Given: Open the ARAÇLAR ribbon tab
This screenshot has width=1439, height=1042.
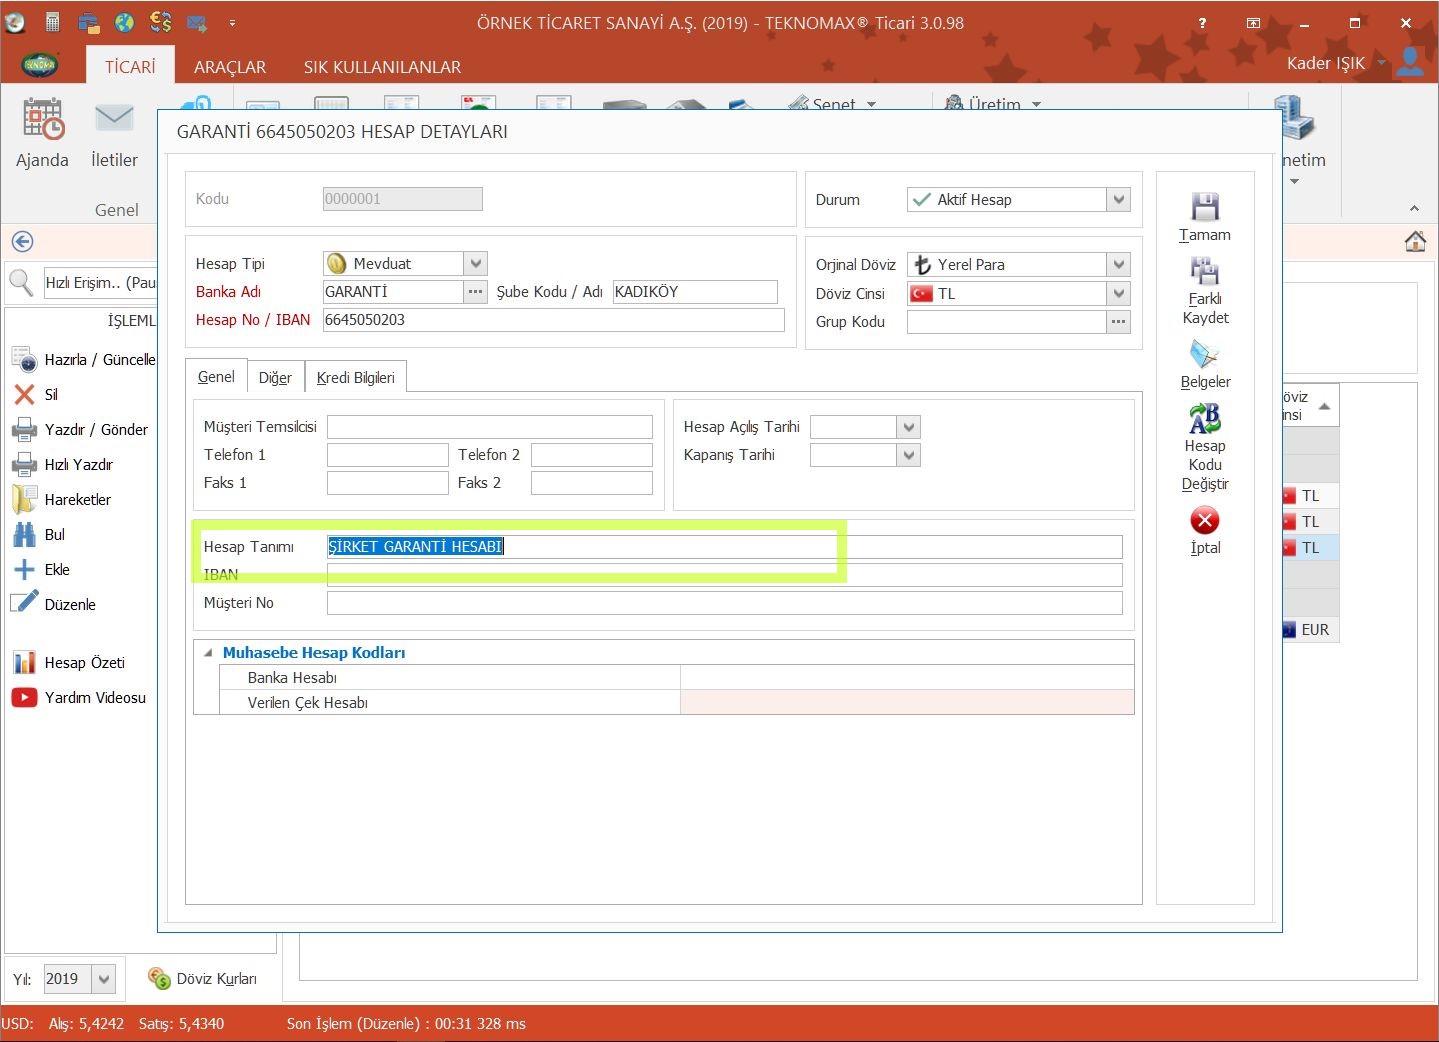Looking at the screenshot, I should click(230, 67).
